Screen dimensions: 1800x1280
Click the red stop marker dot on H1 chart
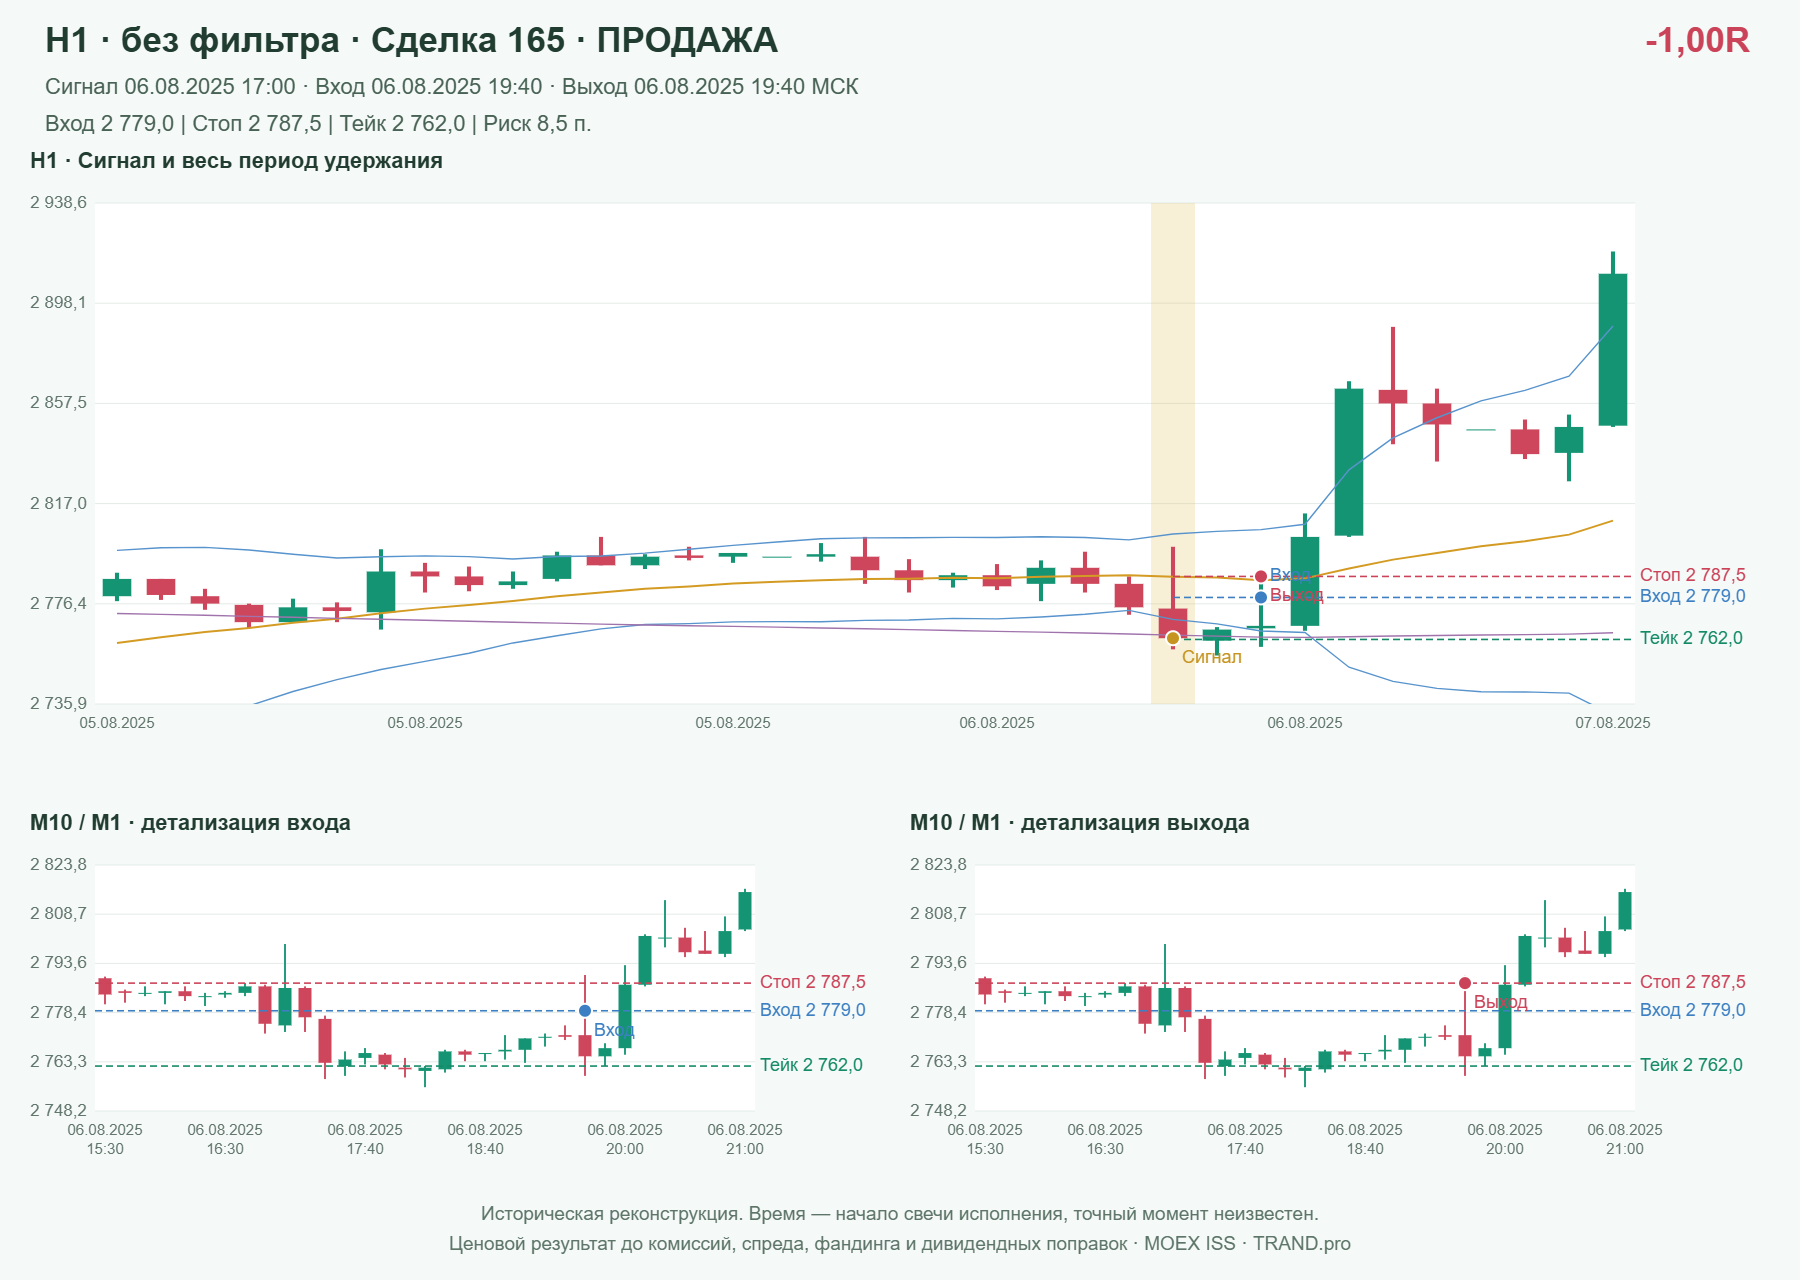(1261, 576)
